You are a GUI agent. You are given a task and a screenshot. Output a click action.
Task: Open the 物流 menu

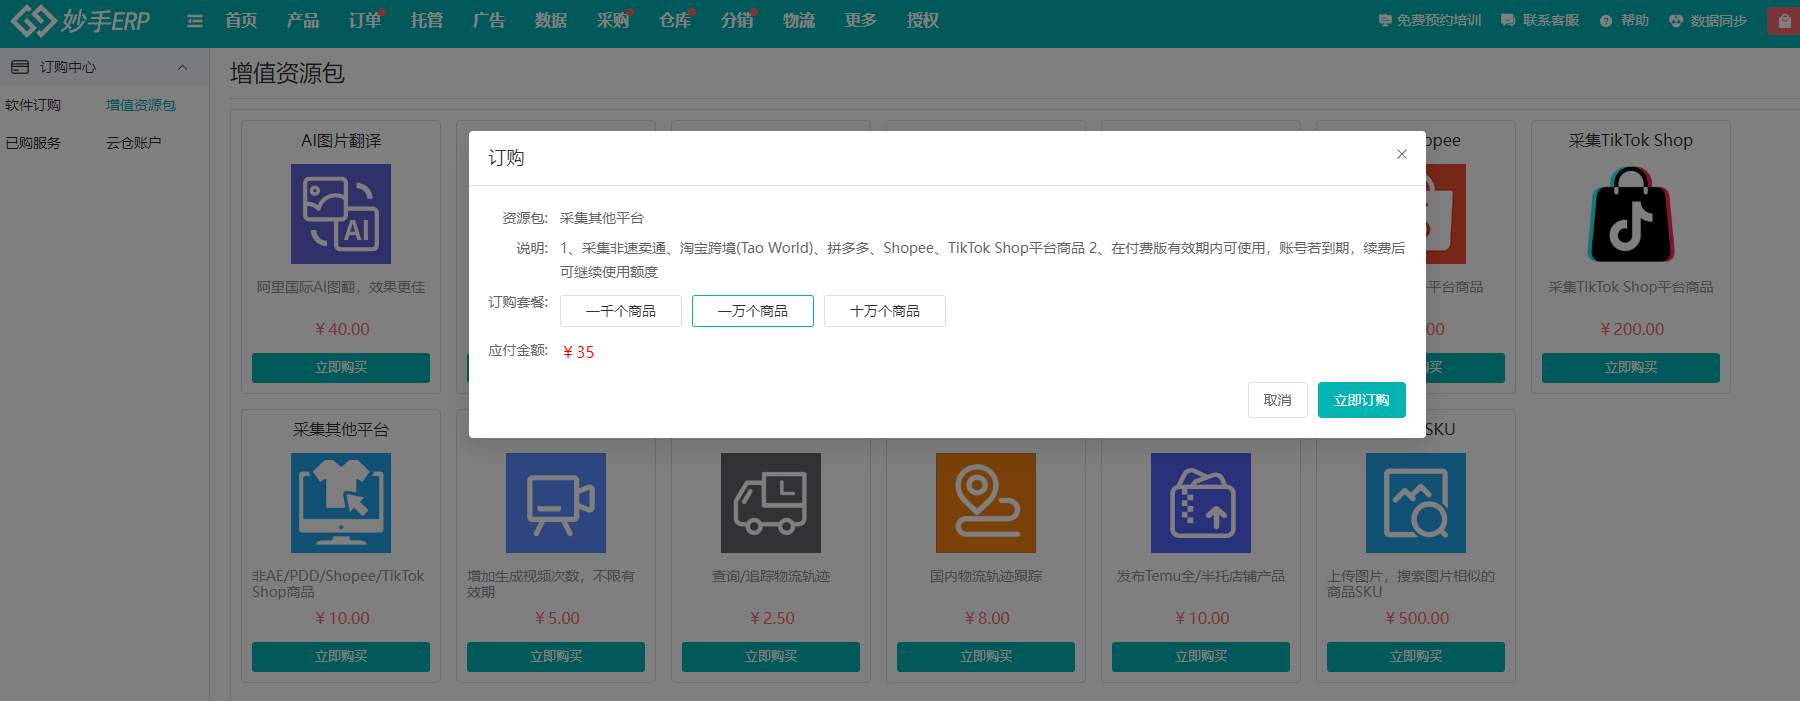click(799, 21)
